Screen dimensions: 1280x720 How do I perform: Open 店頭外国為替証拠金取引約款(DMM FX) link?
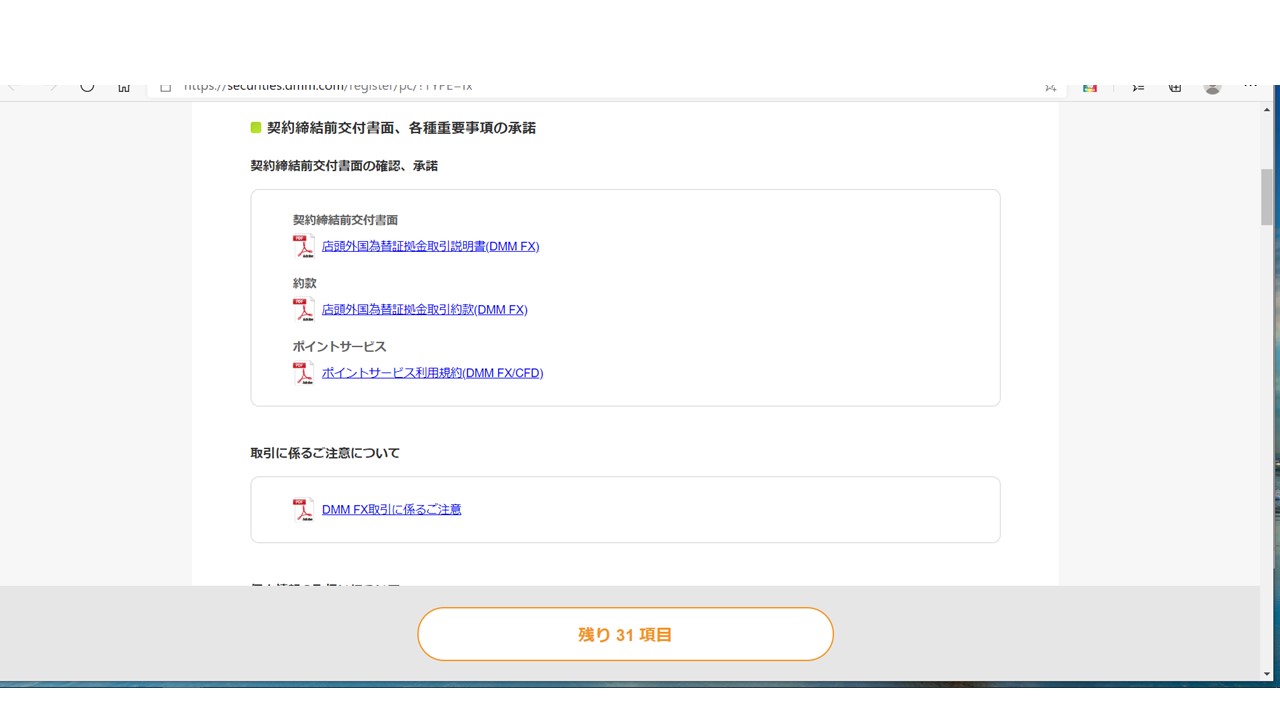pos(424,310)
